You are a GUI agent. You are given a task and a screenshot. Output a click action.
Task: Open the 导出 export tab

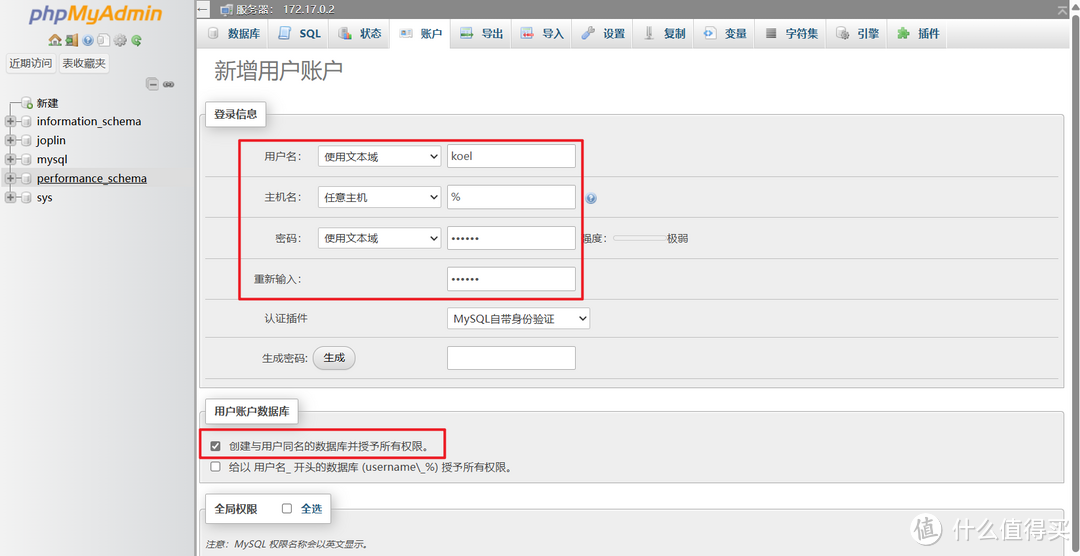(x=481, y=33)
